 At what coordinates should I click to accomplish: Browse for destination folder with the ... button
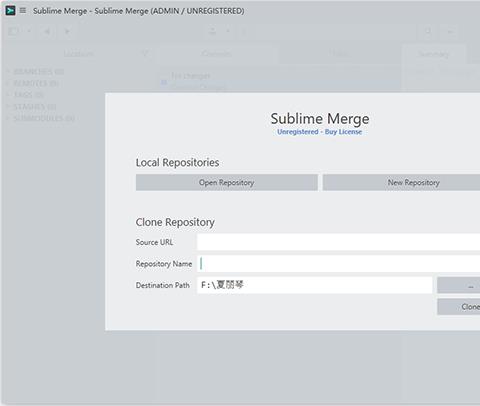pos(459,285)
